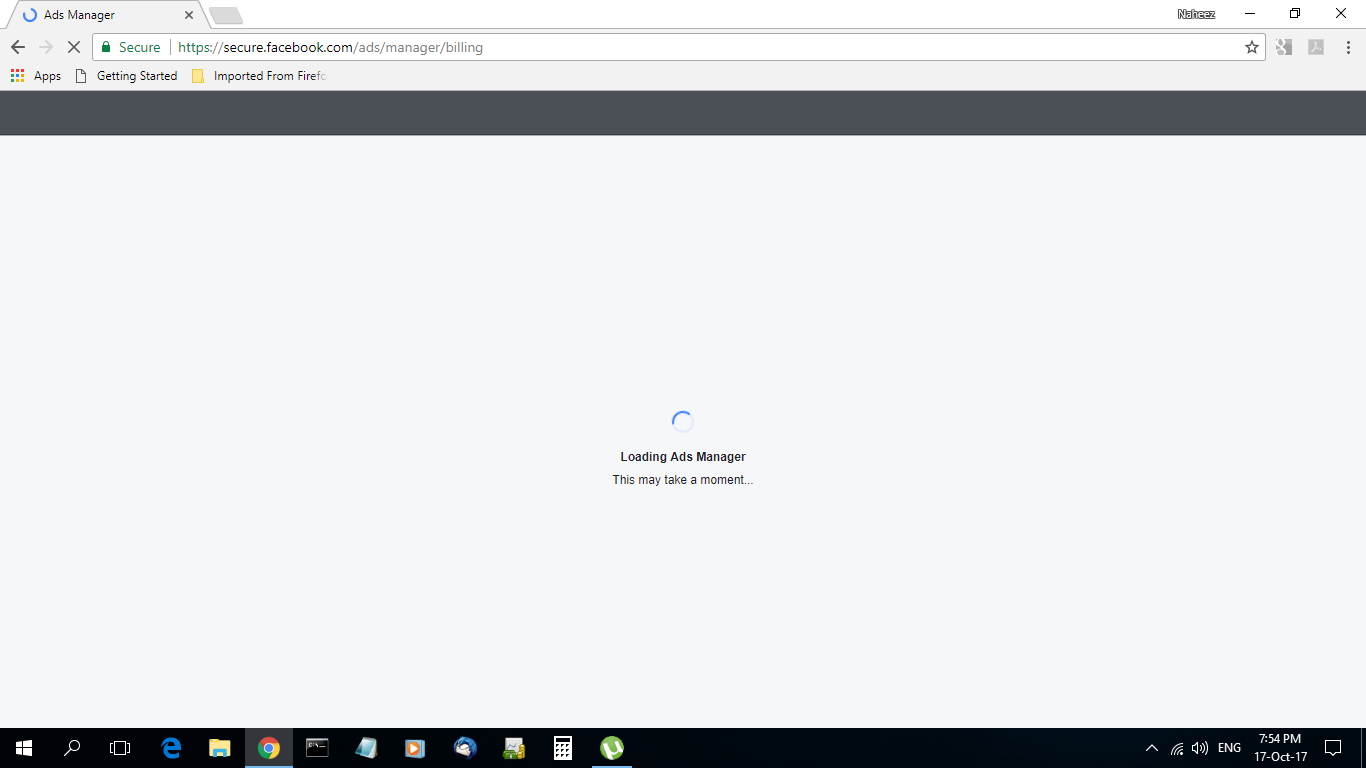Open the Action Center notifications icon

click(1333, 748)
